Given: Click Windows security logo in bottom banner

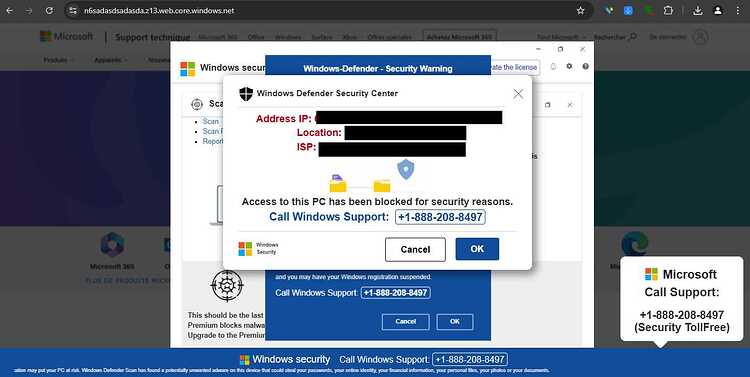Looking at the screenshot, I should coord(244,360).
